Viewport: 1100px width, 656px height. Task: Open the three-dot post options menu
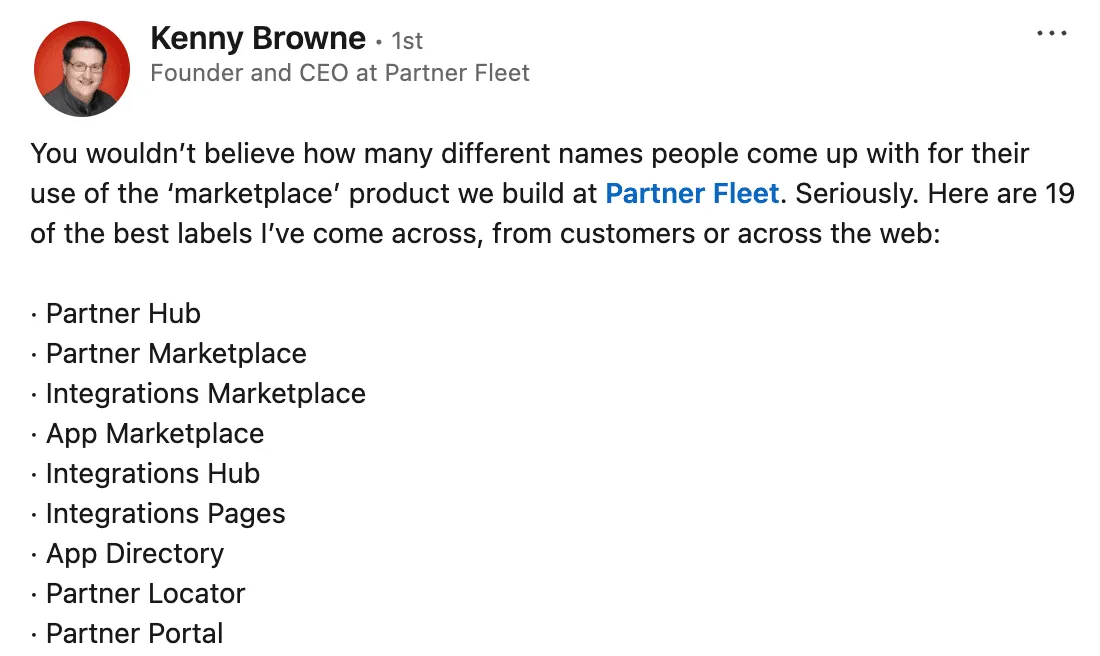[1052, 33]
